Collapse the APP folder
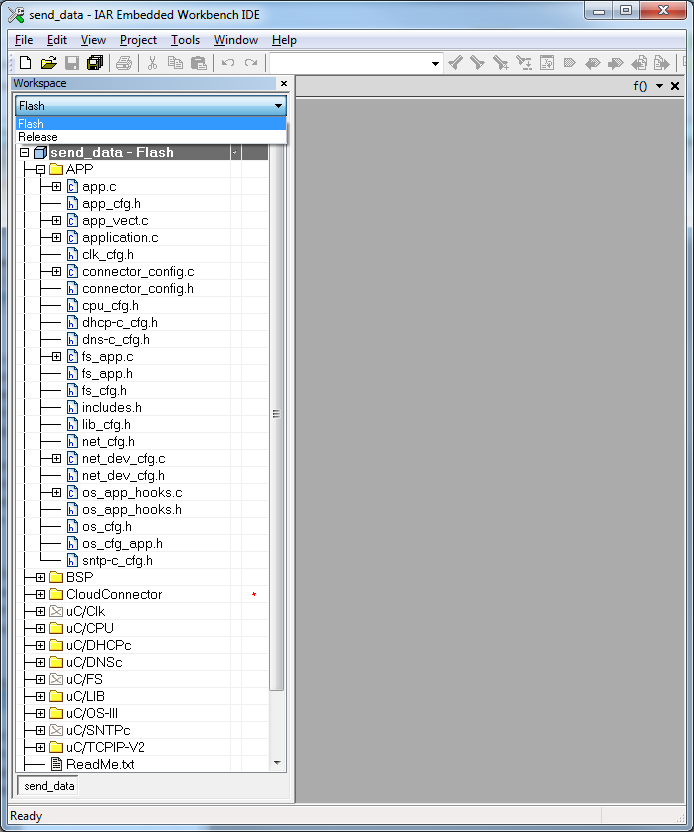This screenshot has height=832, width=694. pyautogui.click(x=40, y=170)
